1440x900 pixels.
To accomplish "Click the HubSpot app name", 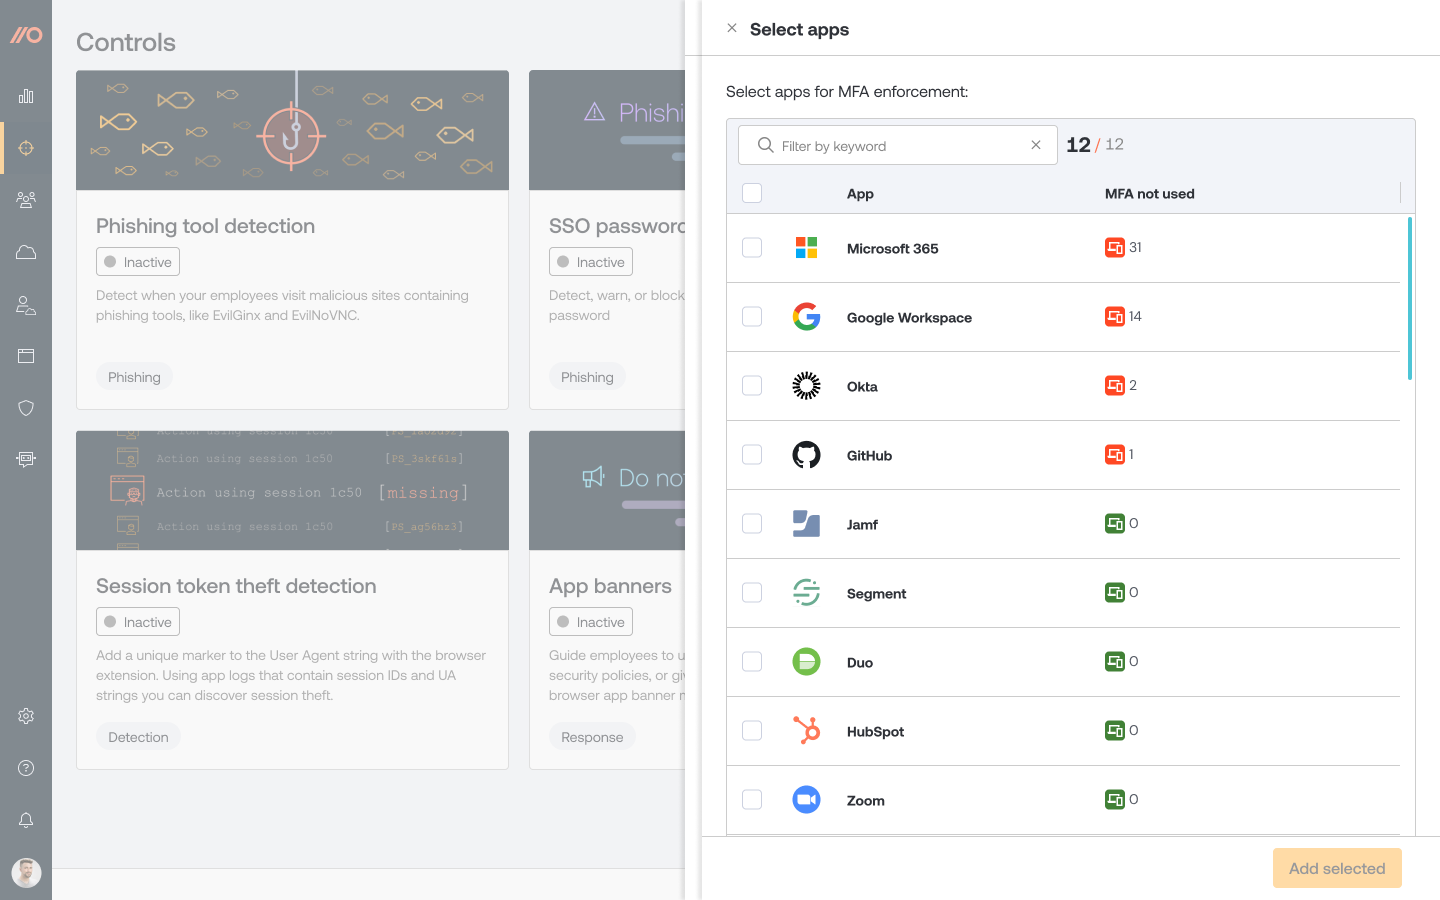I will click(x=875, y=732).
